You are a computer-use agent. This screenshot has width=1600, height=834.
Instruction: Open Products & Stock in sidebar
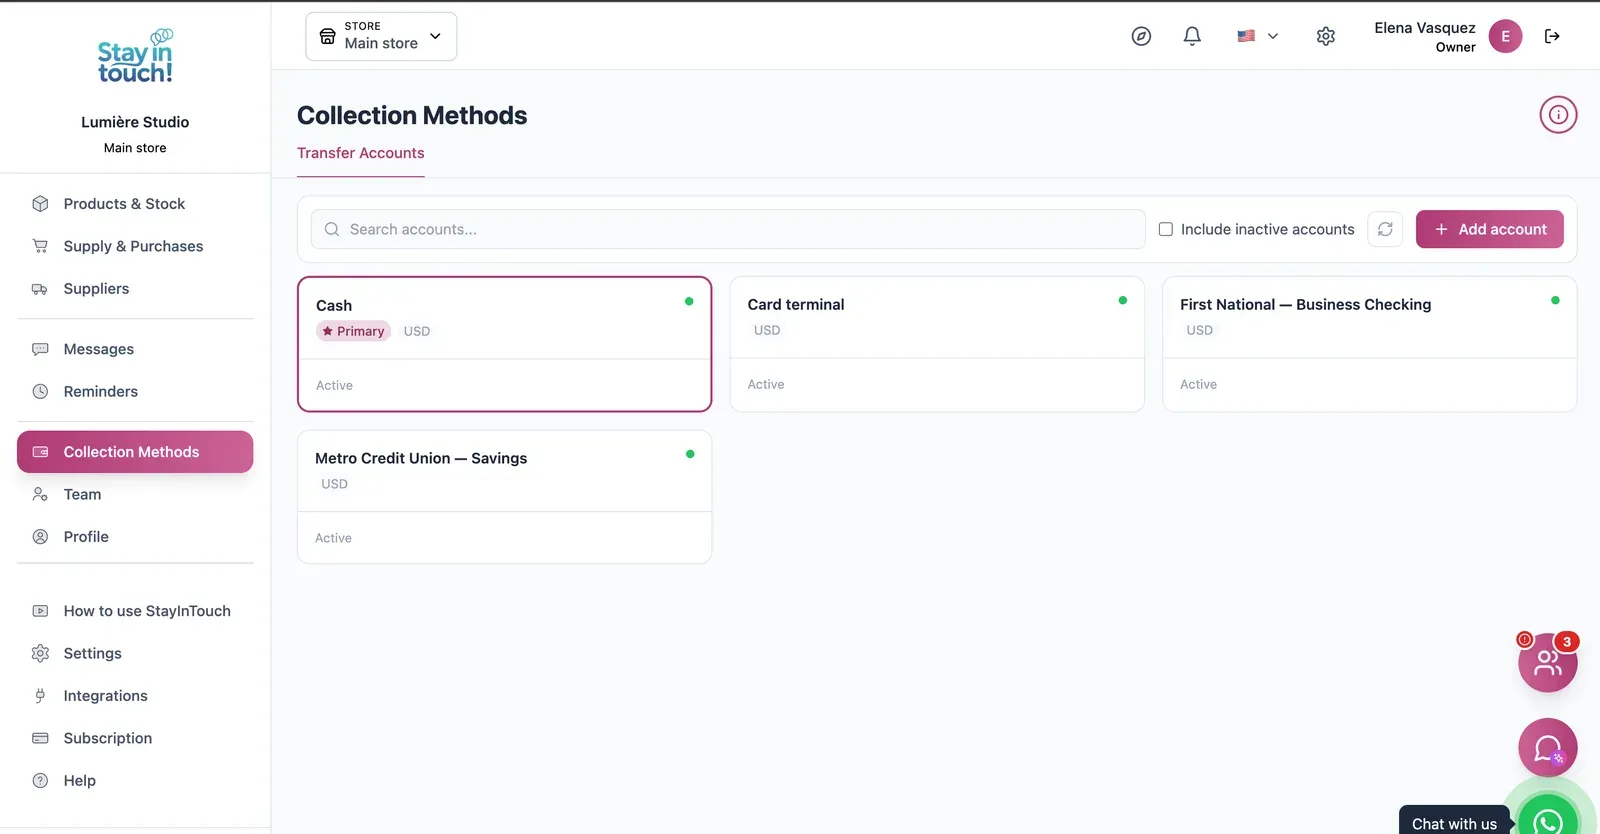point(135,204)
